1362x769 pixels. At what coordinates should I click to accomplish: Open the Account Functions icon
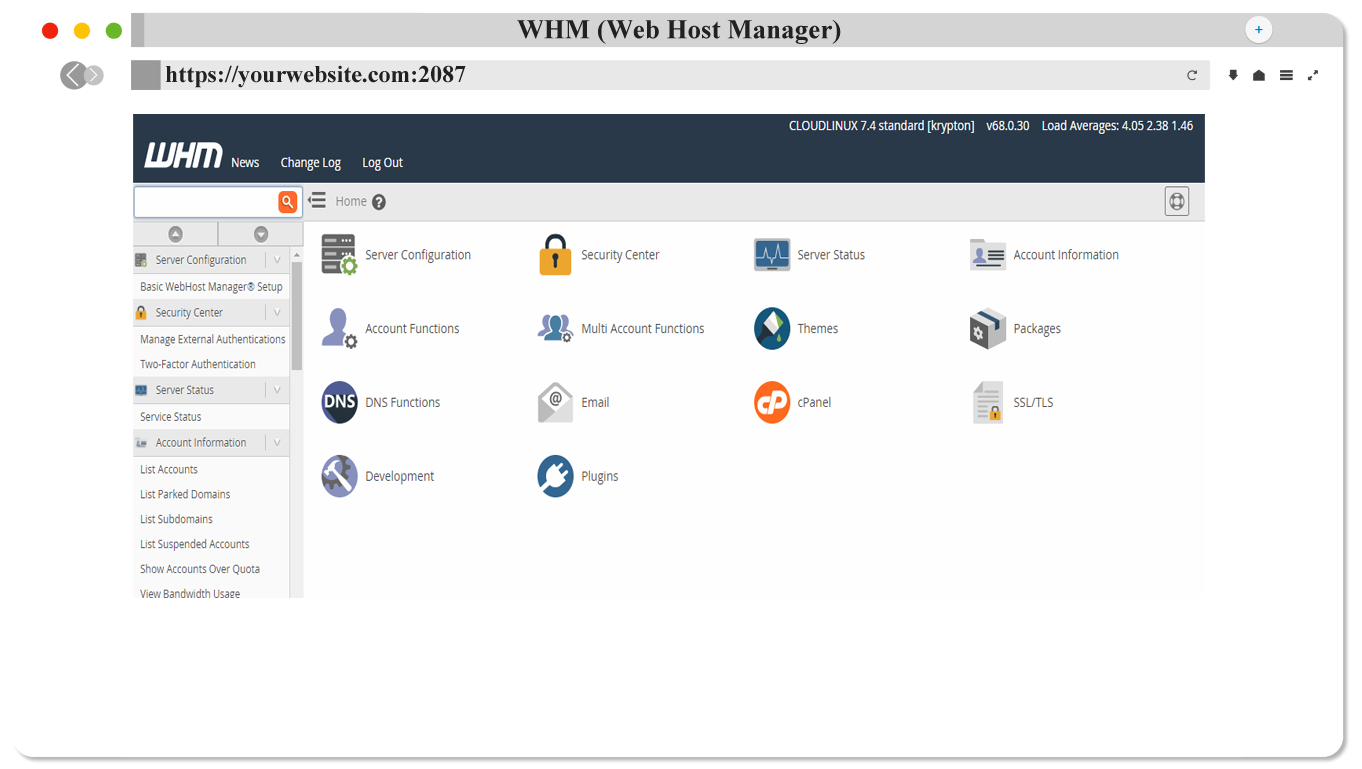click(x=339, y=329)
